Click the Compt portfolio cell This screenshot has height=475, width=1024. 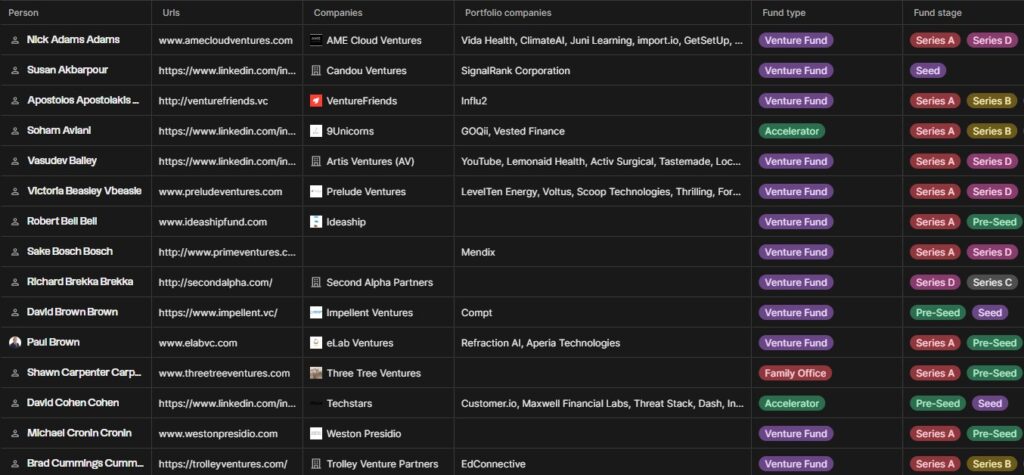point(603,312)
